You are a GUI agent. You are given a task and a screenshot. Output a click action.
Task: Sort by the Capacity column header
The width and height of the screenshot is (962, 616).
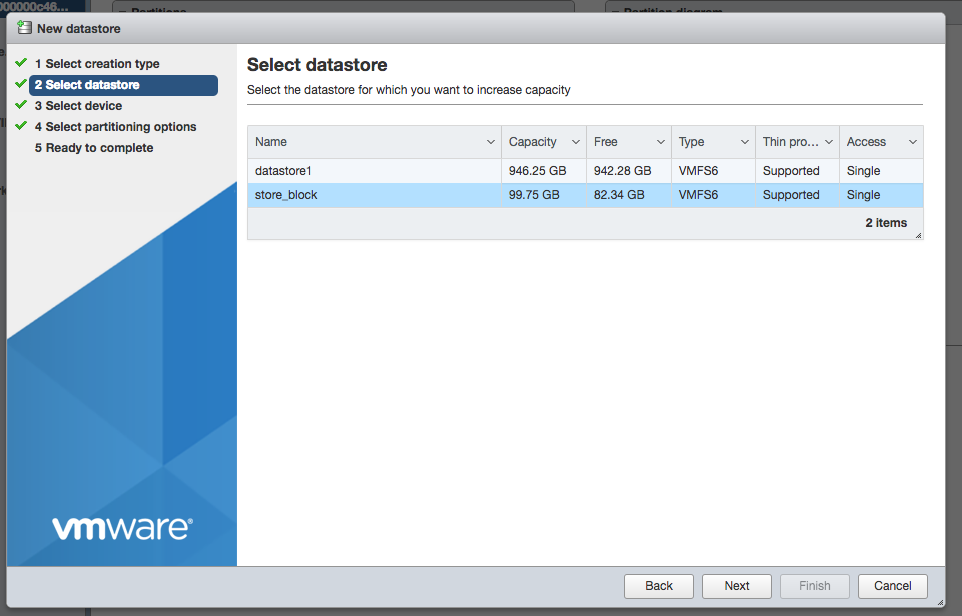[544, 142]
